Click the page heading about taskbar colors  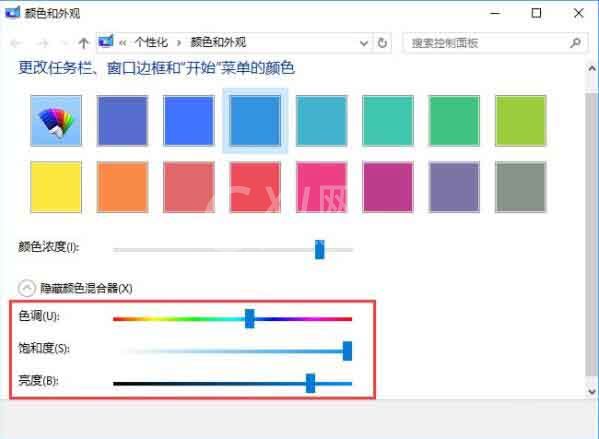pos(156,68)
